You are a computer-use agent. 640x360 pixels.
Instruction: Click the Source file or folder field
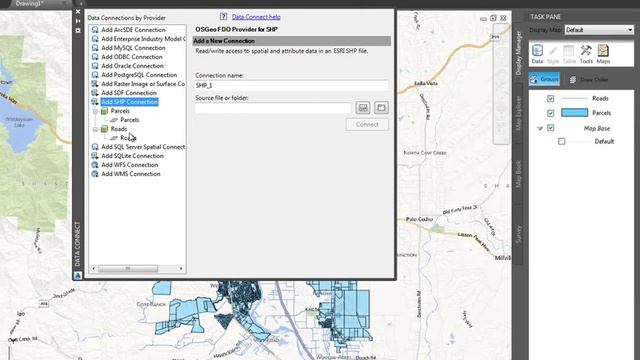(273, 108)
